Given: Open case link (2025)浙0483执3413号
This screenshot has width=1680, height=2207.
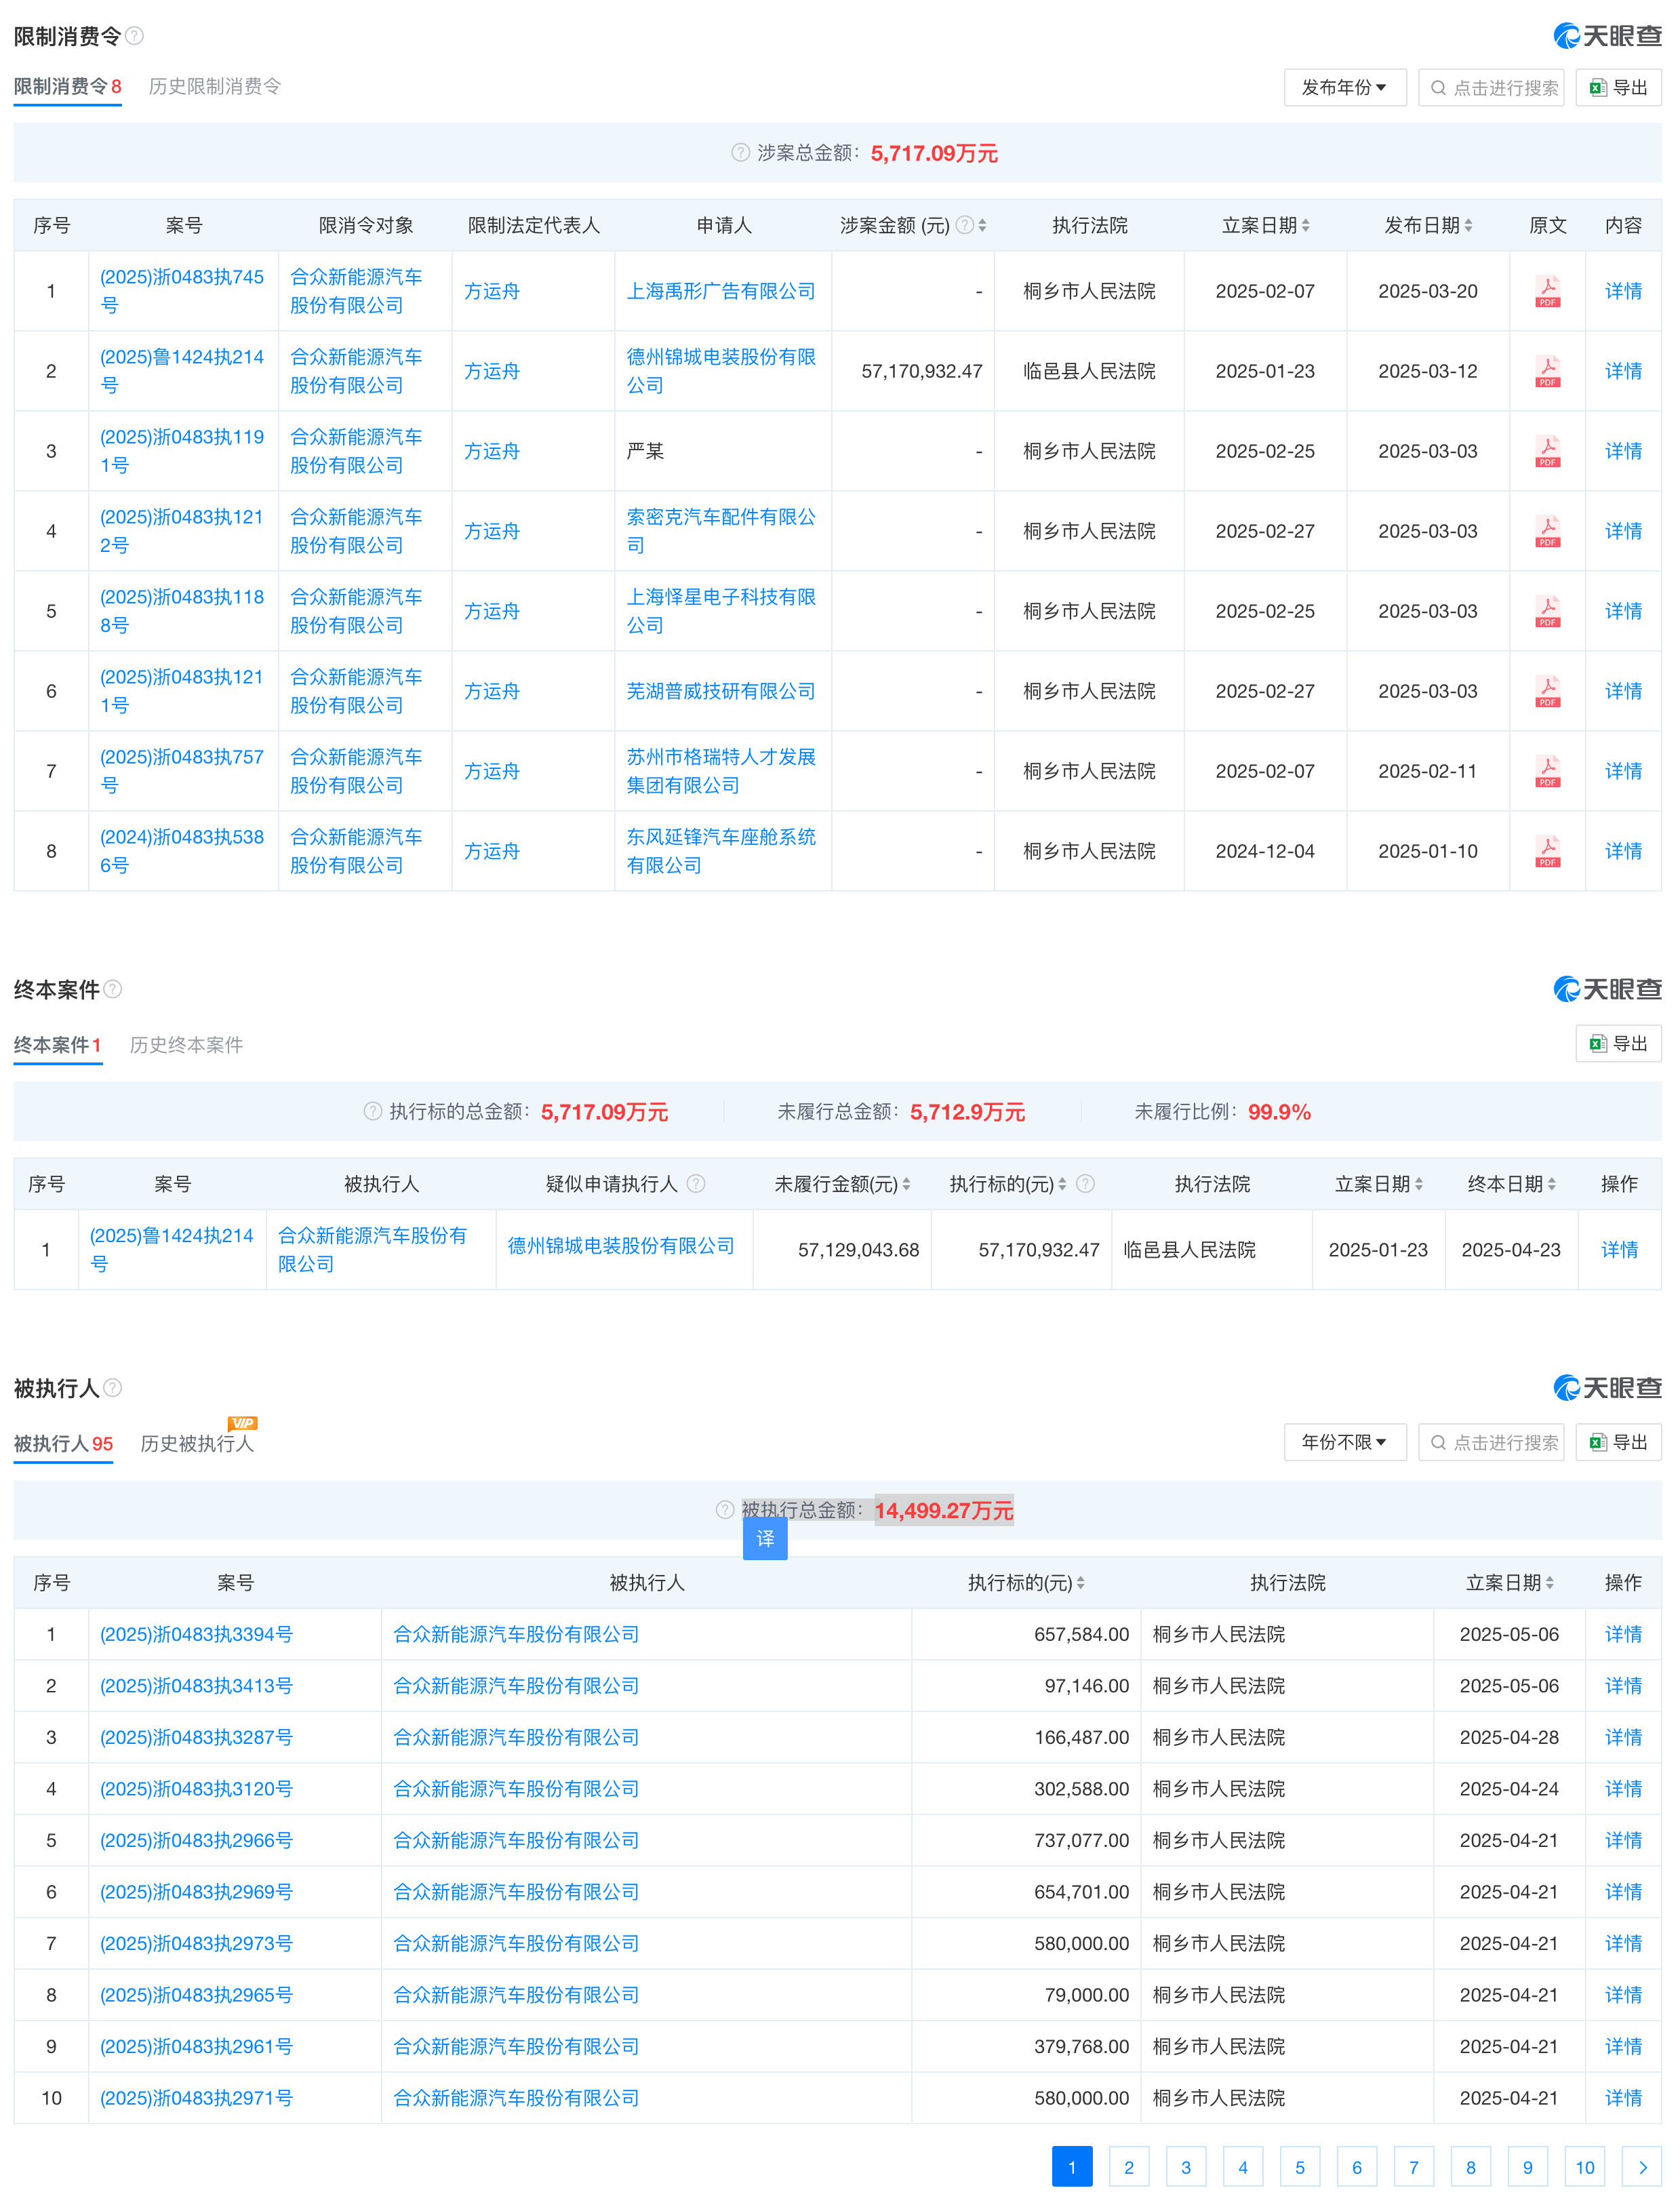Looking at the screenshot, I should (x=196, y=1685).
